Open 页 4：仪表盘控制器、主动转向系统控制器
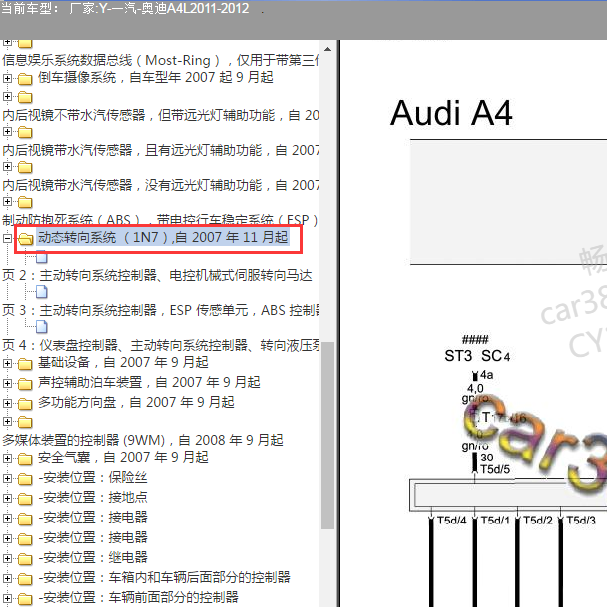The width and height of the screenshot is (607, 607). coord(161,345)
